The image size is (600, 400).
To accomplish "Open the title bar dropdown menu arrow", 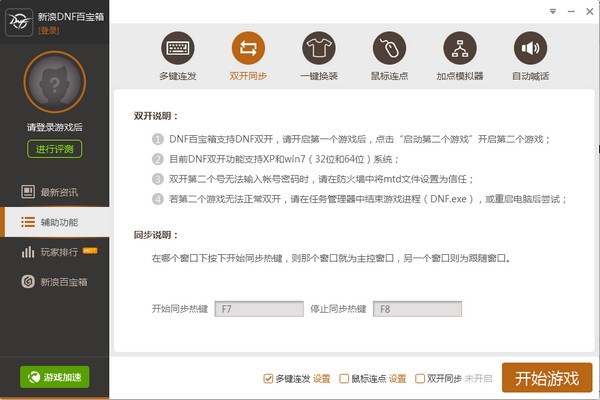I will pyautogui.click(x=553, y=11).
